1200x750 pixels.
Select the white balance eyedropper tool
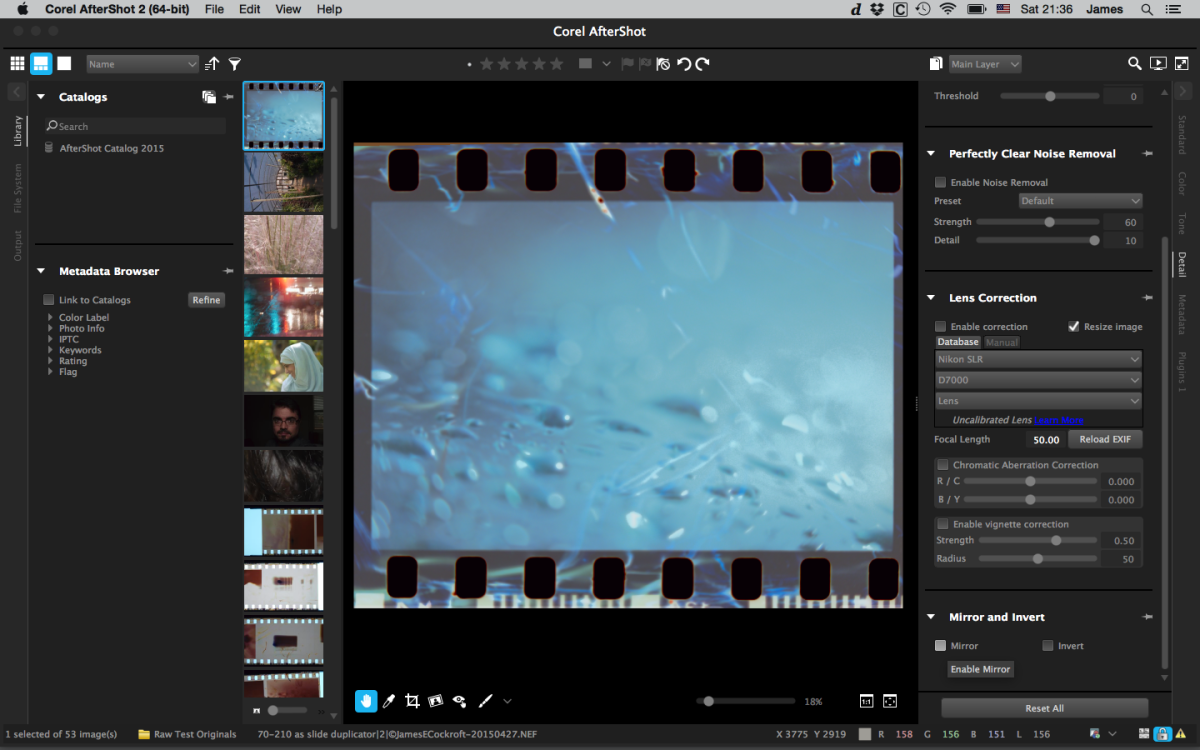(389, 701)
